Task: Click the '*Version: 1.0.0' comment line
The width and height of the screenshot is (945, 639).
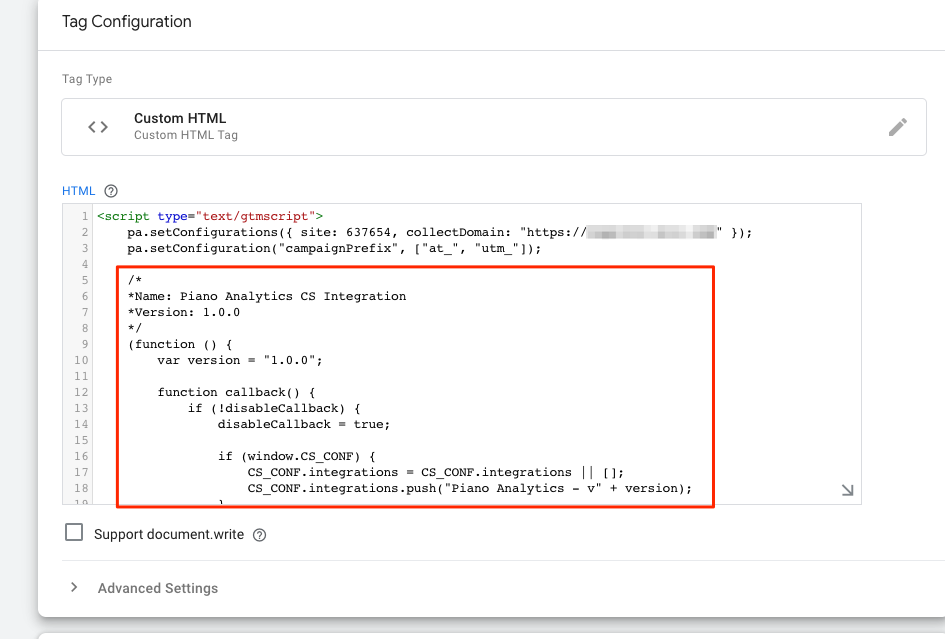Action: (x=184, y=312)
